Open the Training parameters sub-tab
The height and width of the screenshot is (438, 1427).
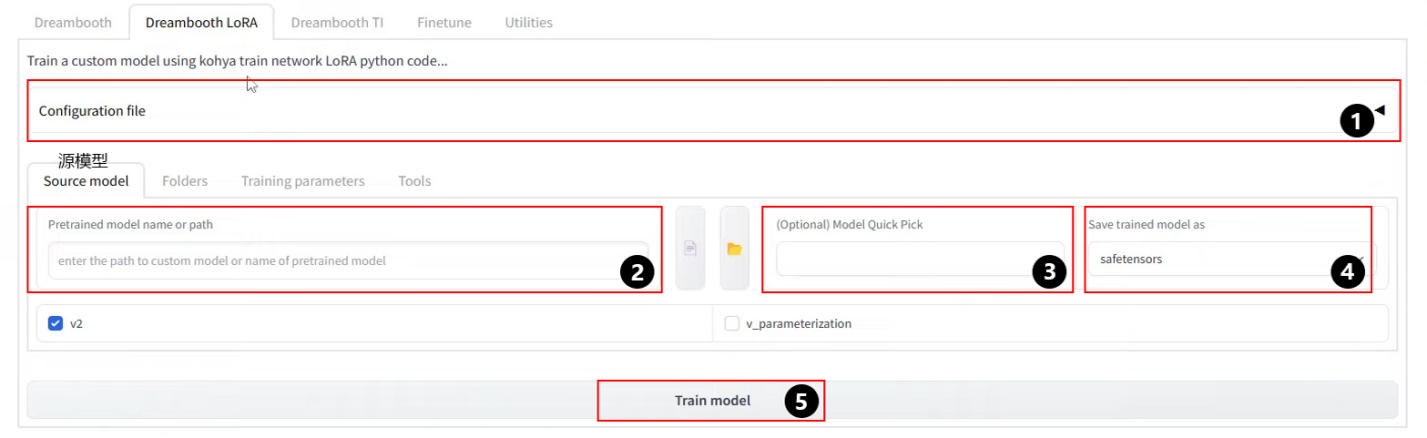pos(302,181)
